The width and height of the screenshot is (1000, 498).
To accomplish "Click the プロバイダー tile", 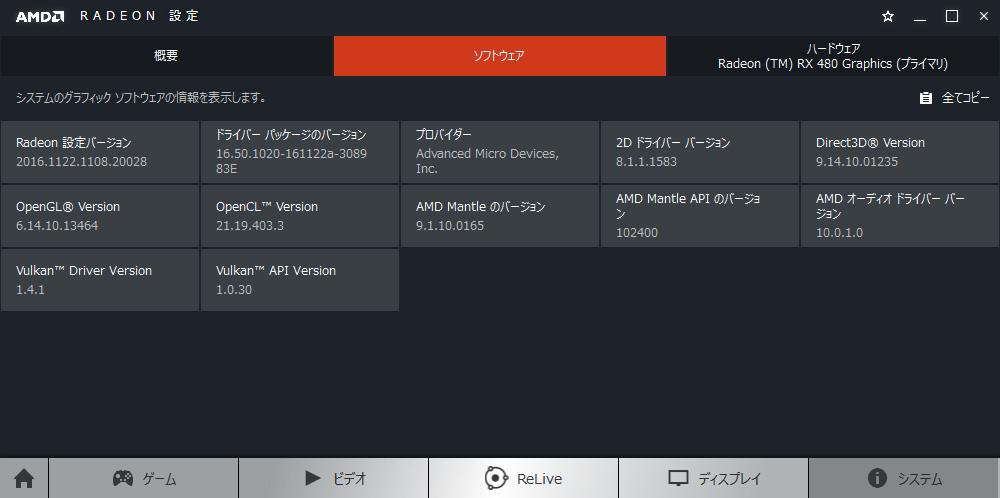I will 500,152.
